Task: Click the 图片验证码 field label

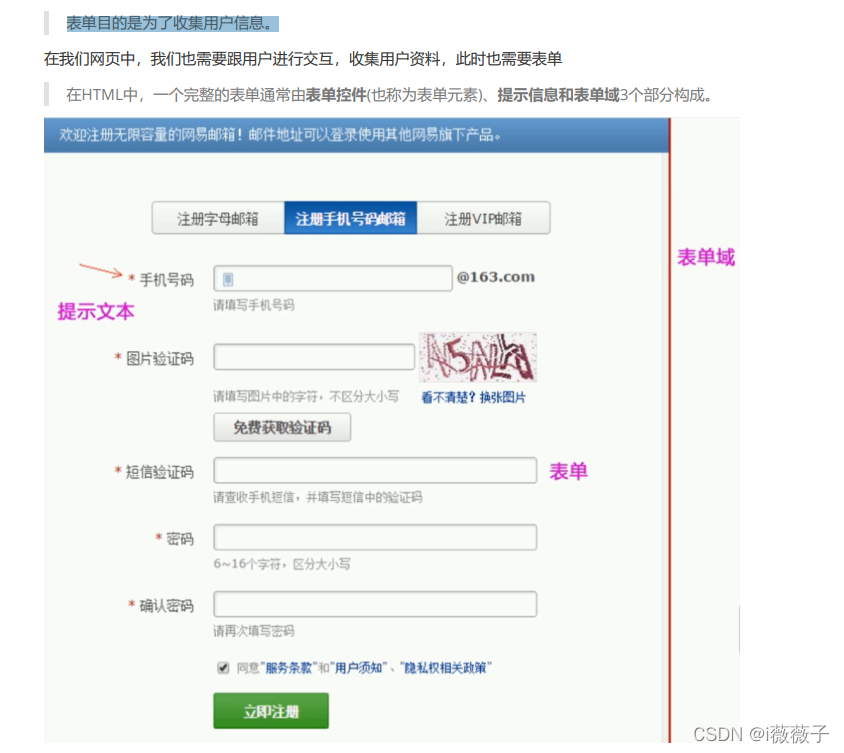Action: (160, 358)
